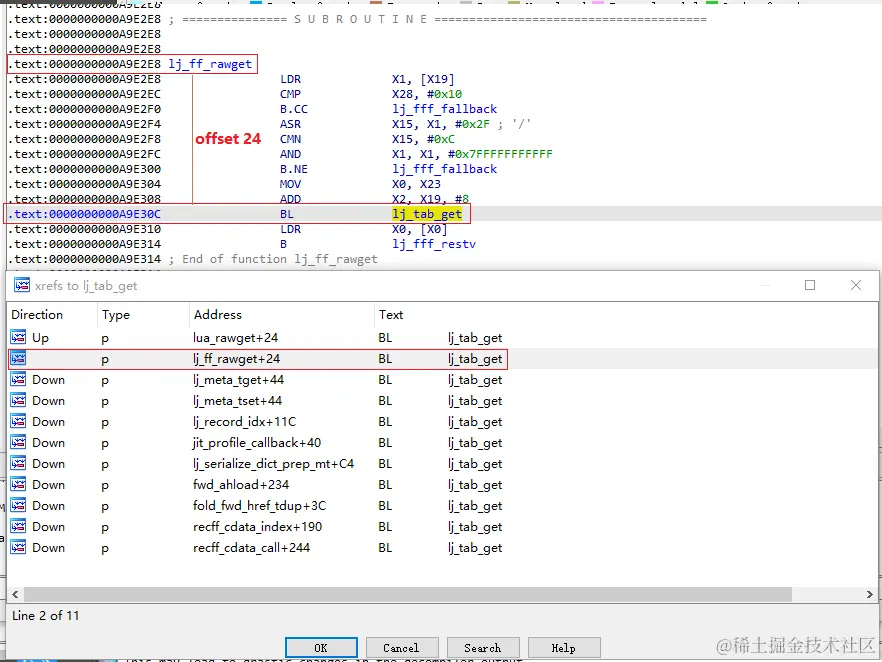Click the horizontal scrollbar thumb in xrefs list
The width and height of the screenshot is (882, 662).
click(x=408, y=594)
